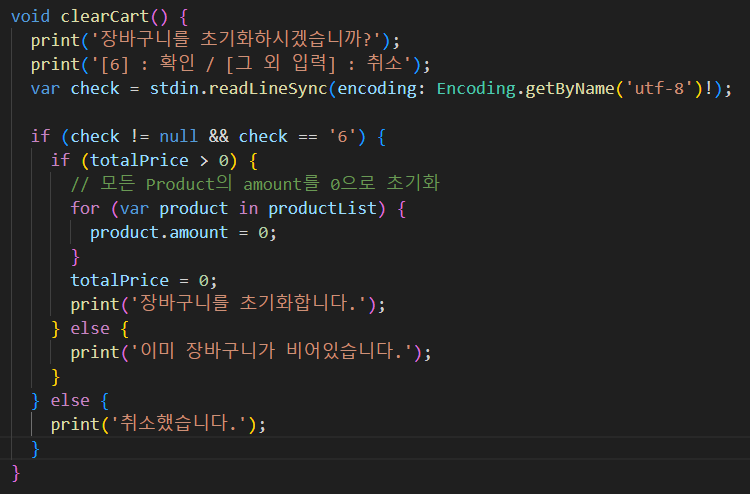This screenshot has width=750, height=494.
Task: Click the in keyword of the for loop
Action: [248, 209]
